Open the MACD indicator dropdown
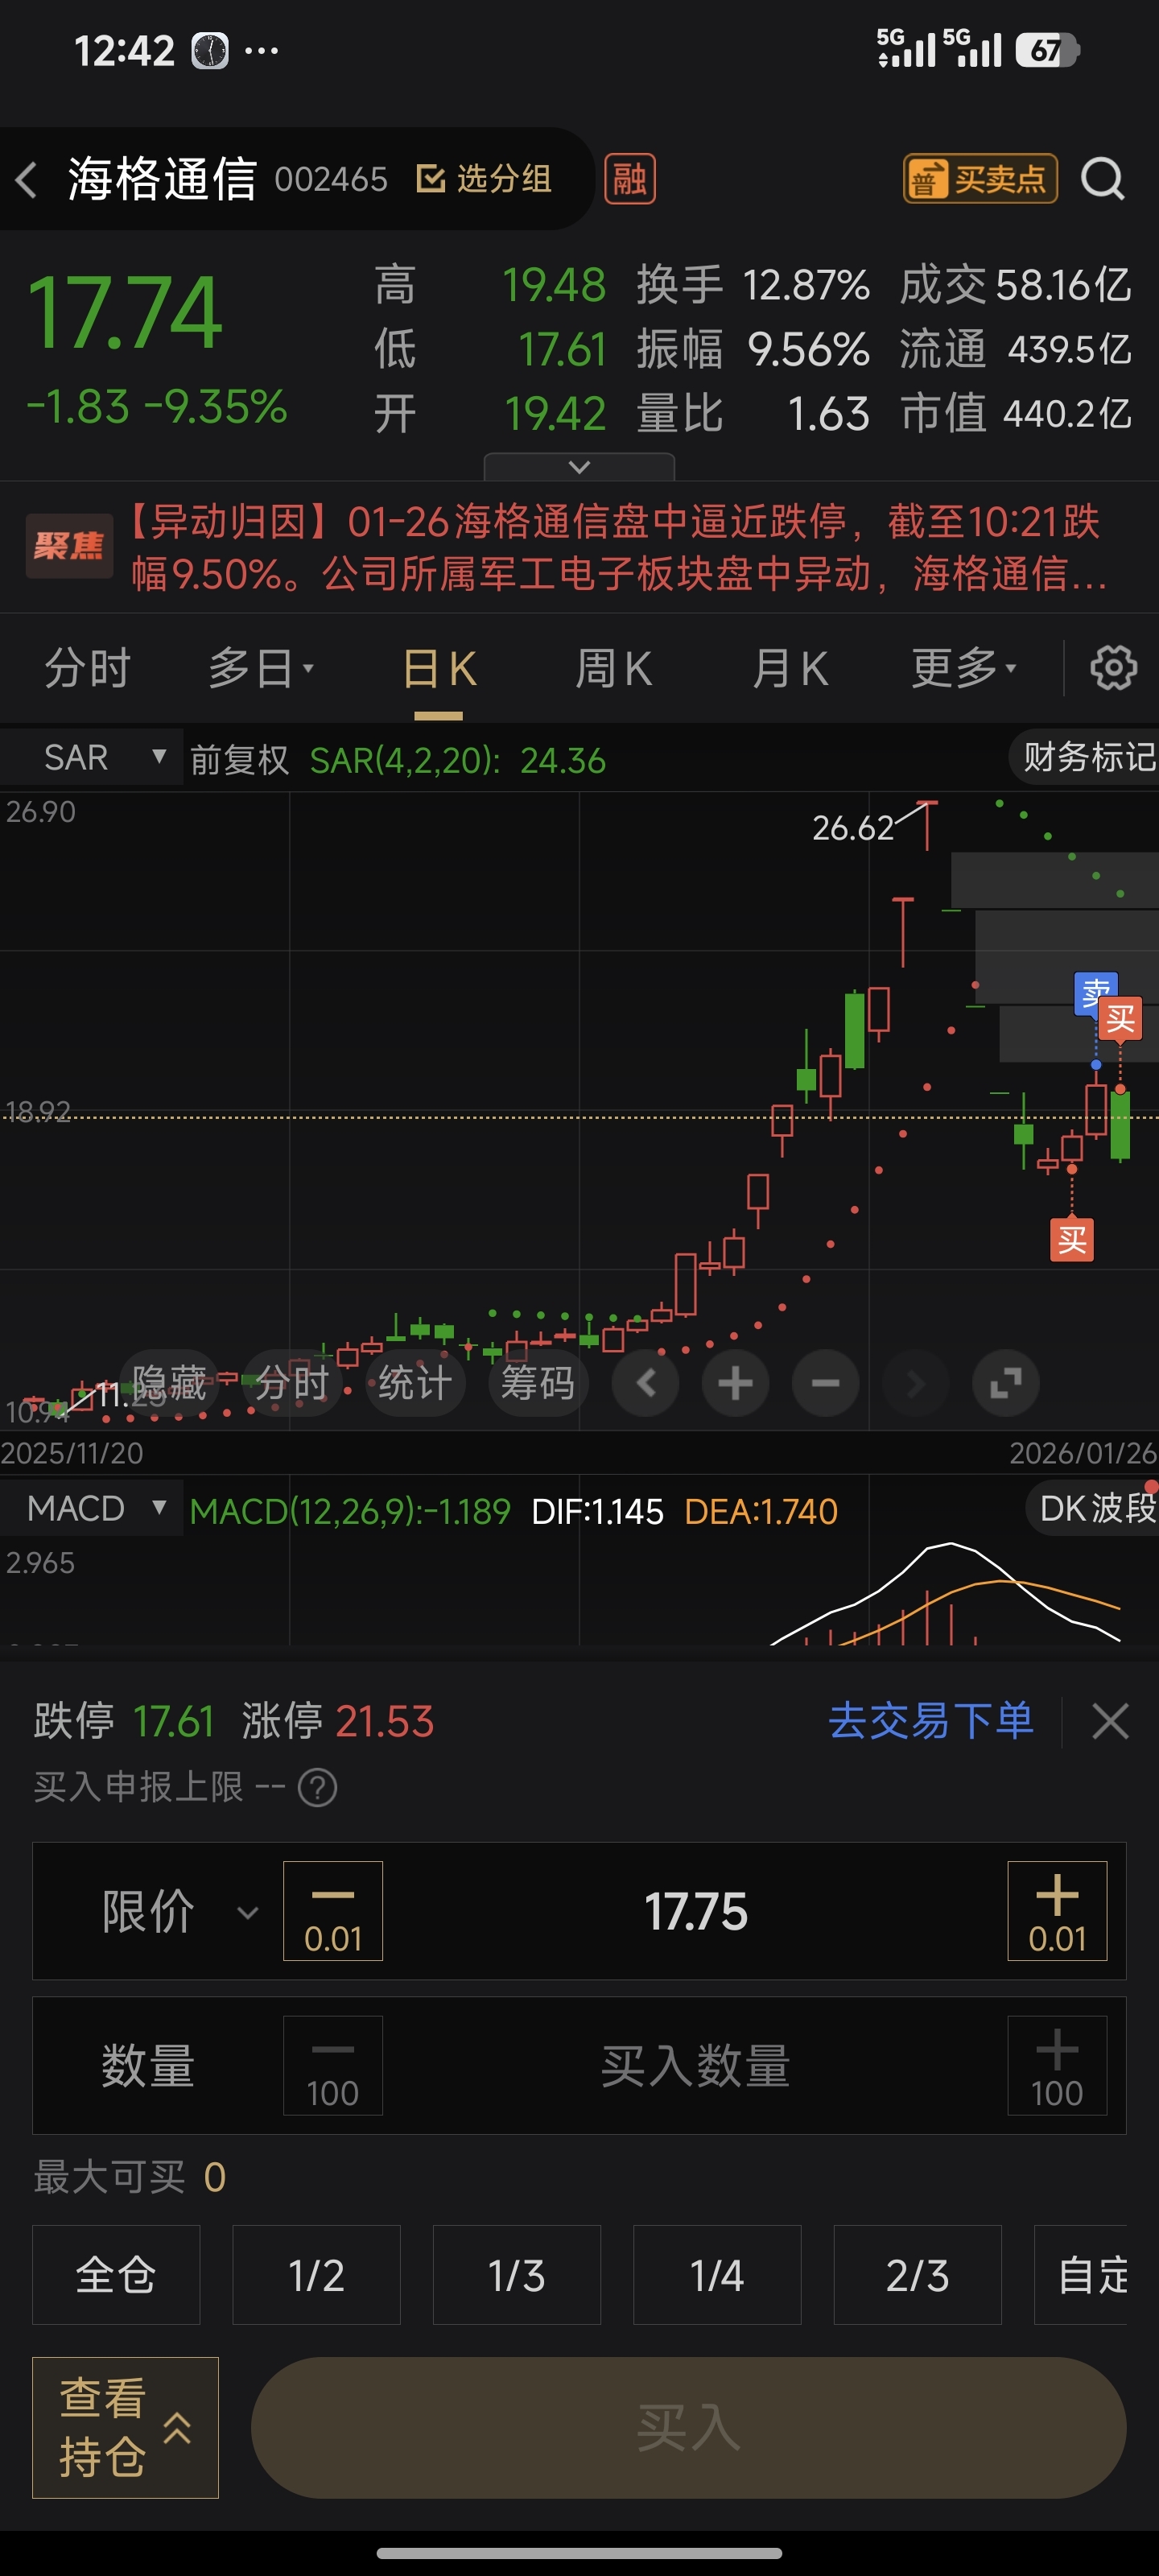The width and height of the screenshot is (1159, 2576). [x=91, y=1508]
